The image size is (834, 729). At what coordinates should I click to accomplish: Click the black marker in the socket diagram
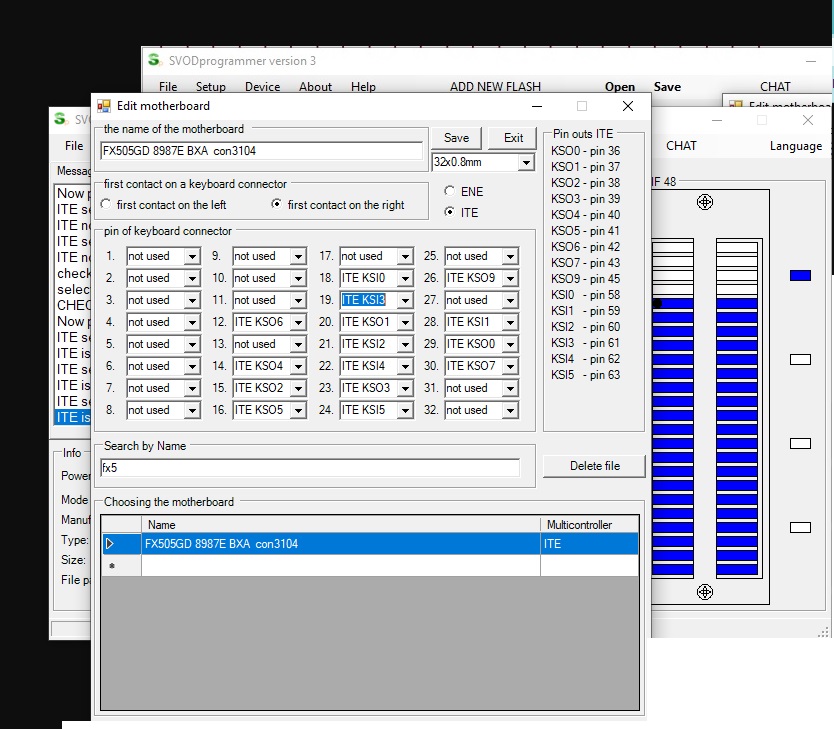tap(657, 303)
